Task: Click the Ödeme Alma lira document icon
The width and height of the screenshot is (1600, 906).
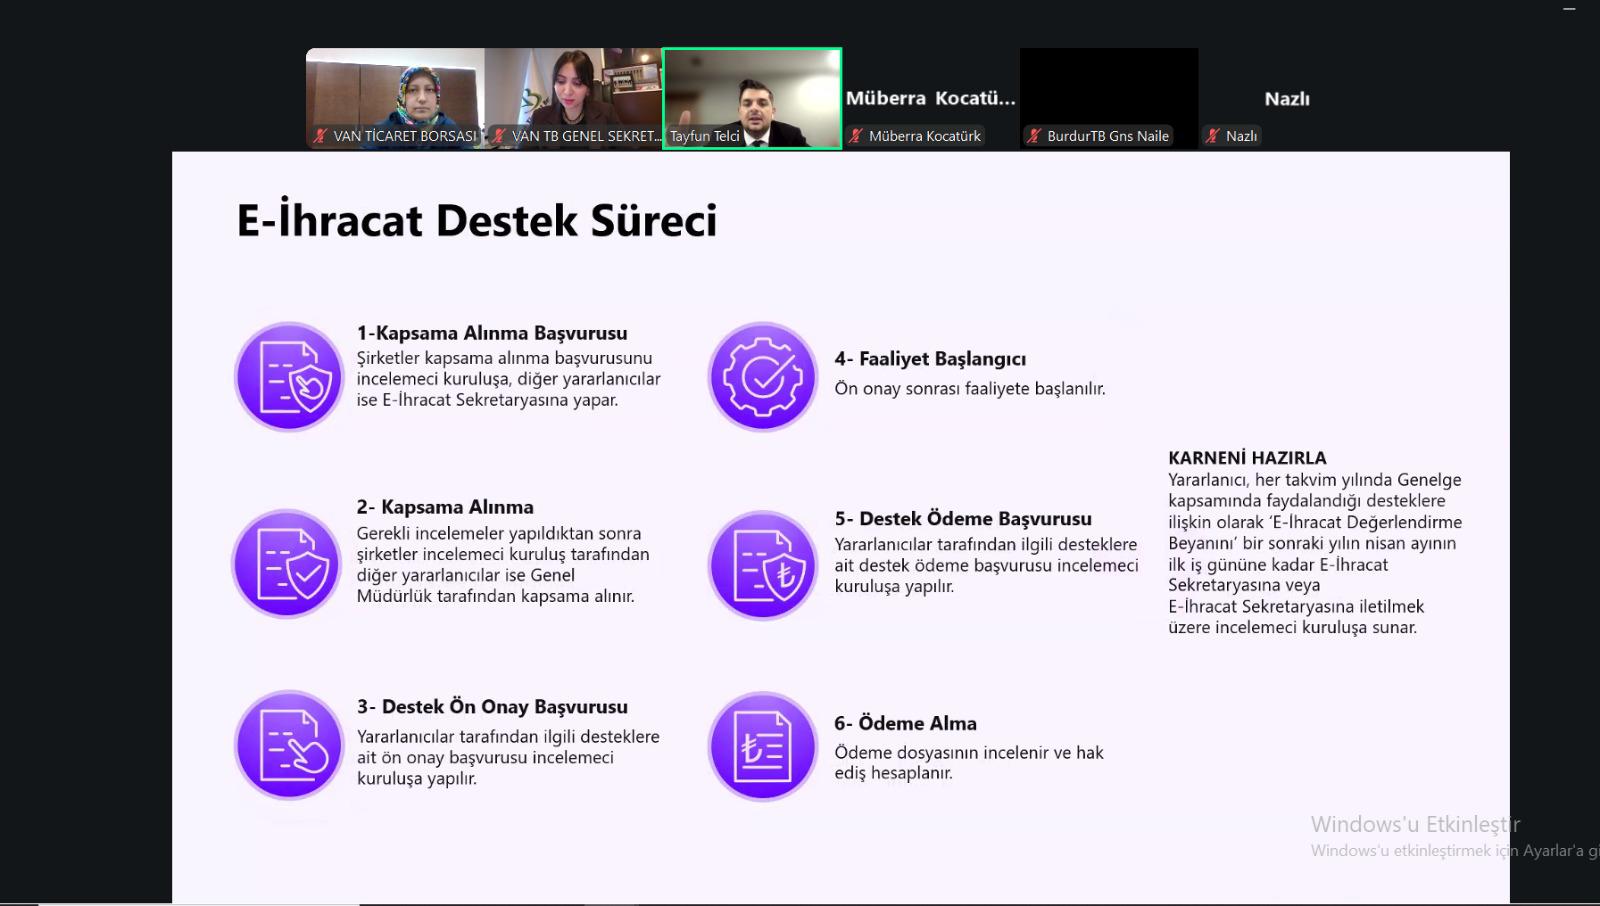Action: coord(763,746)
